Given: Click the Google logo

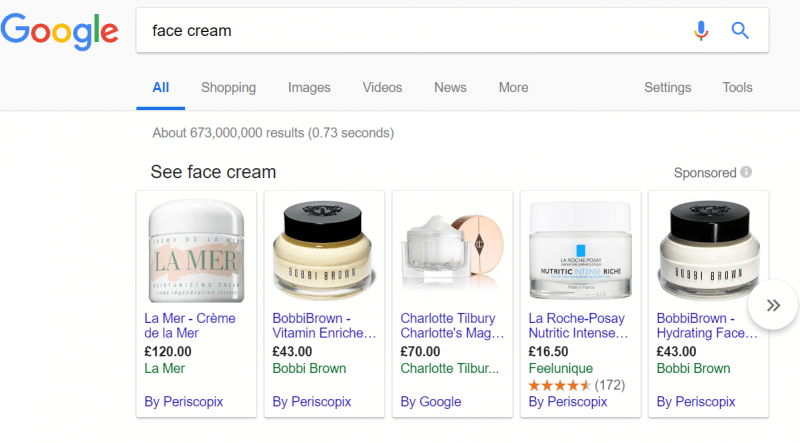Looking at the screenshot, I should [x=60, y=32].
